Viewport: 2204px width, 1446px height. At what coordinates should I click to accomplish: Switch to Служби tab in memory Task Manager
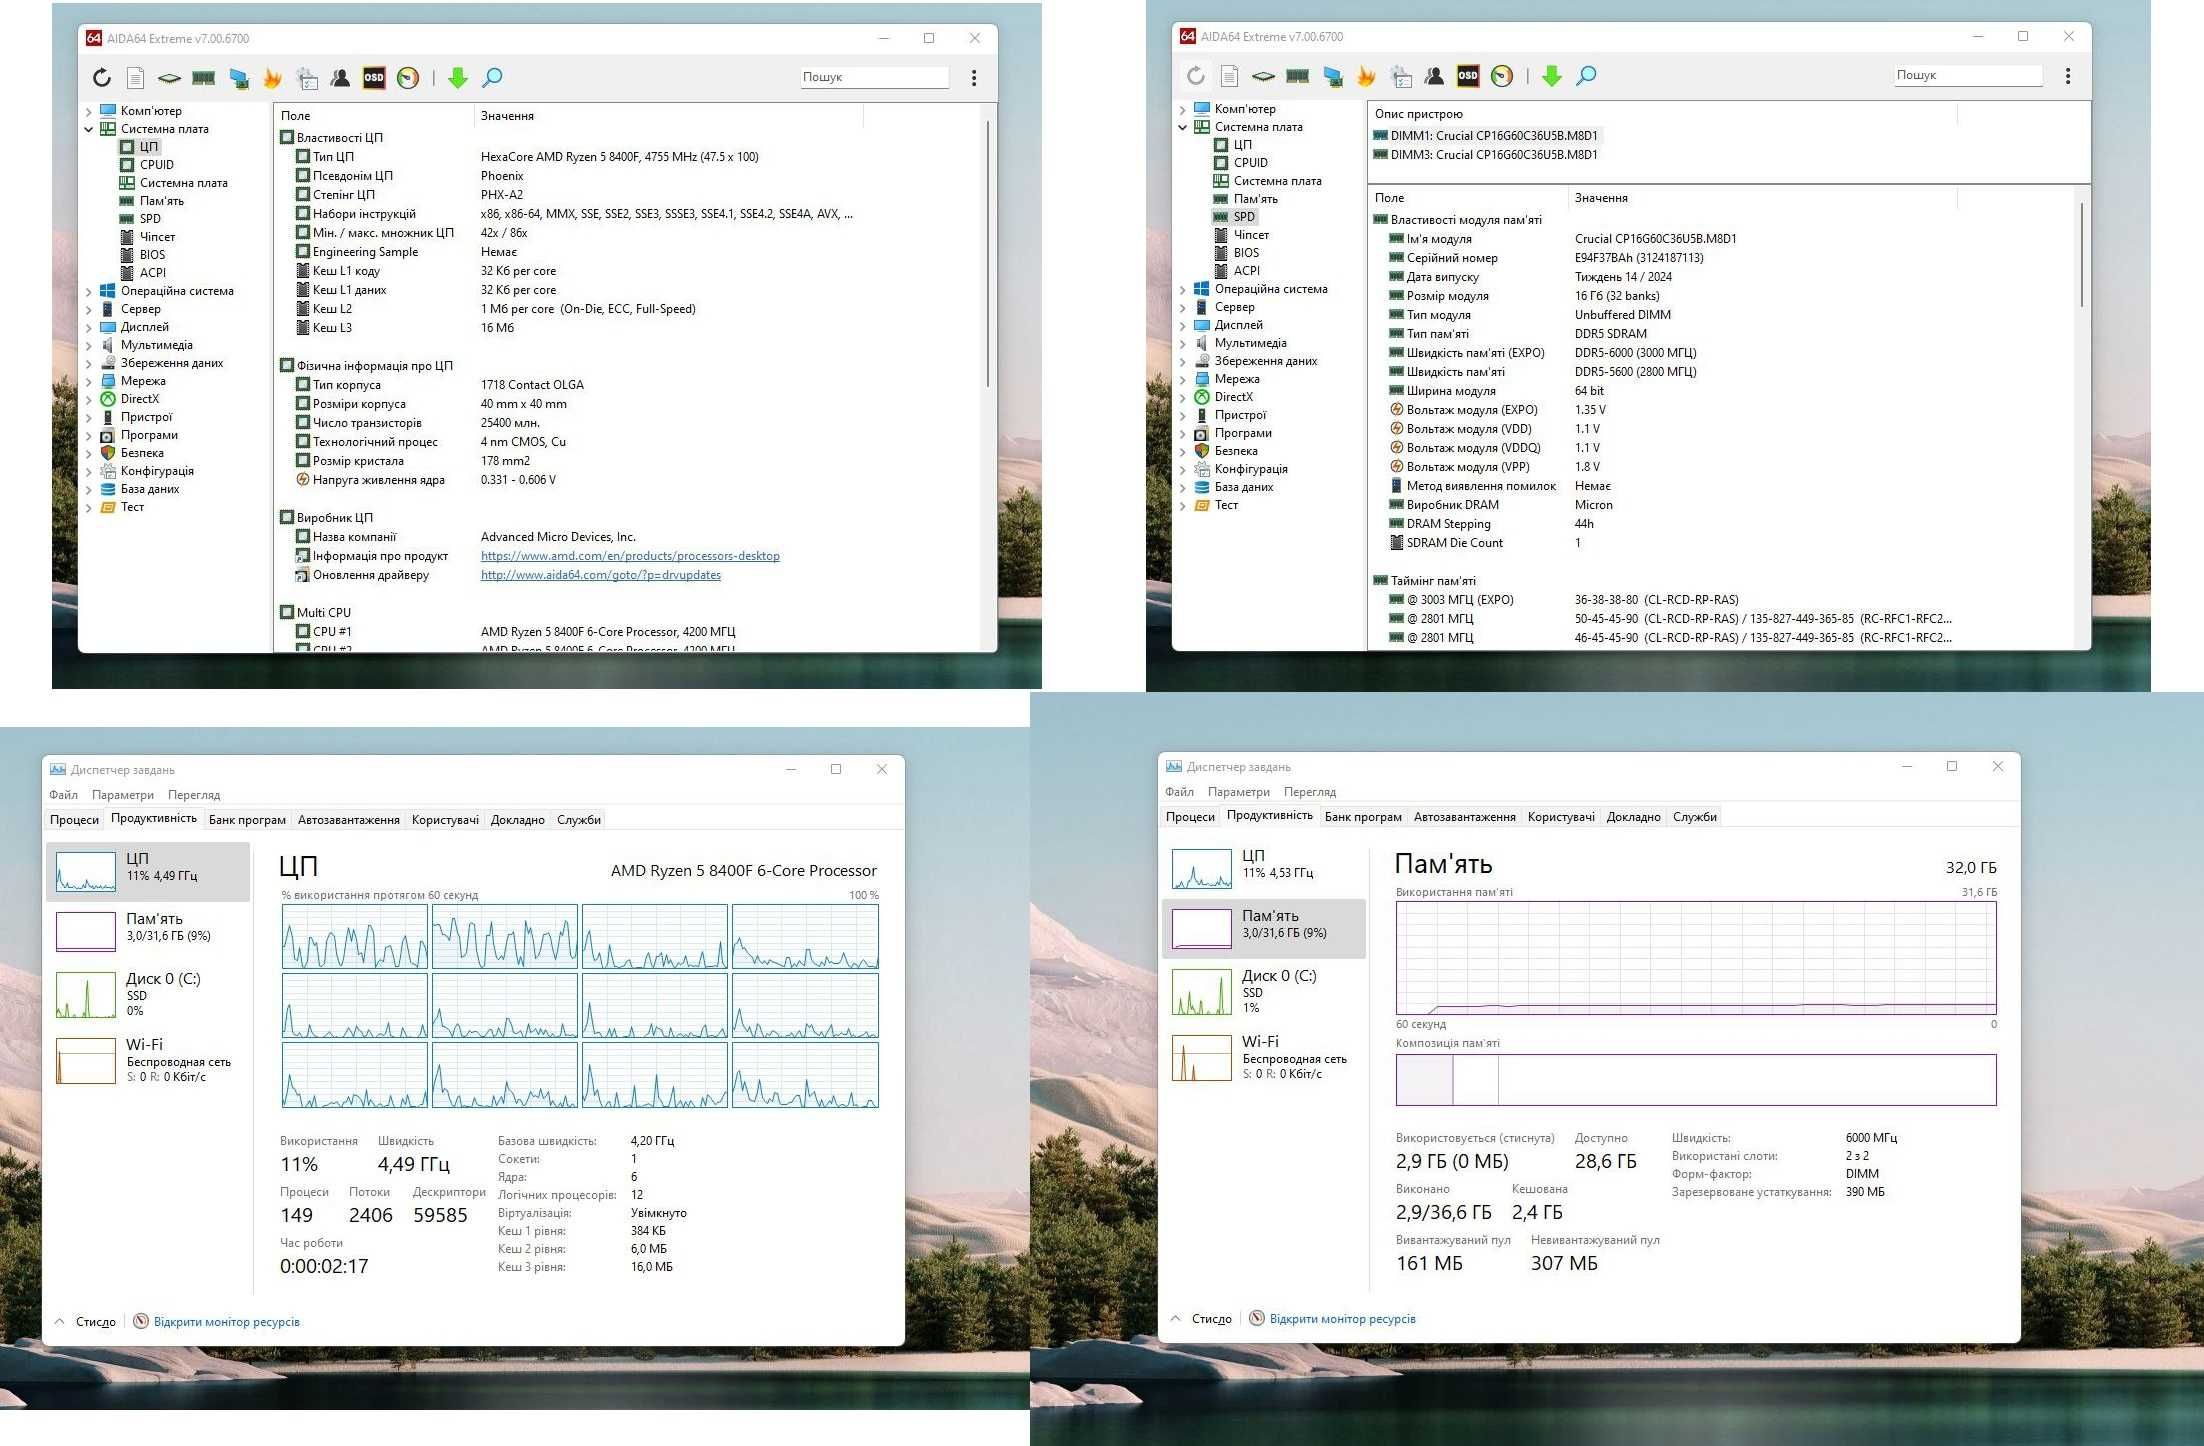pyautogui.click(x=1695, y=817)
